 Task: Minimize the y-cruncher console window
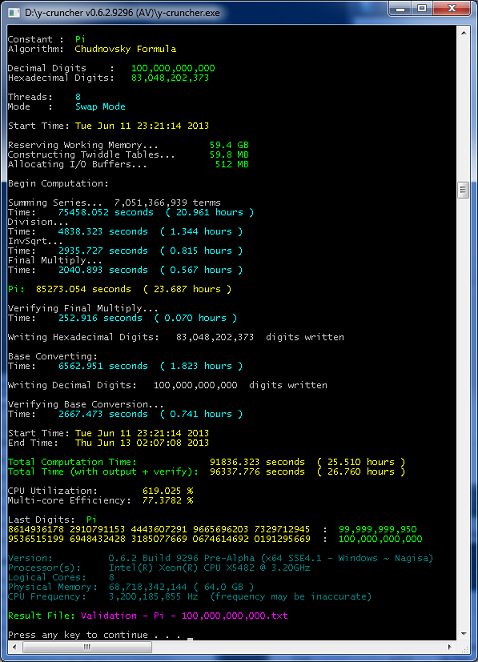coord(400,8)
